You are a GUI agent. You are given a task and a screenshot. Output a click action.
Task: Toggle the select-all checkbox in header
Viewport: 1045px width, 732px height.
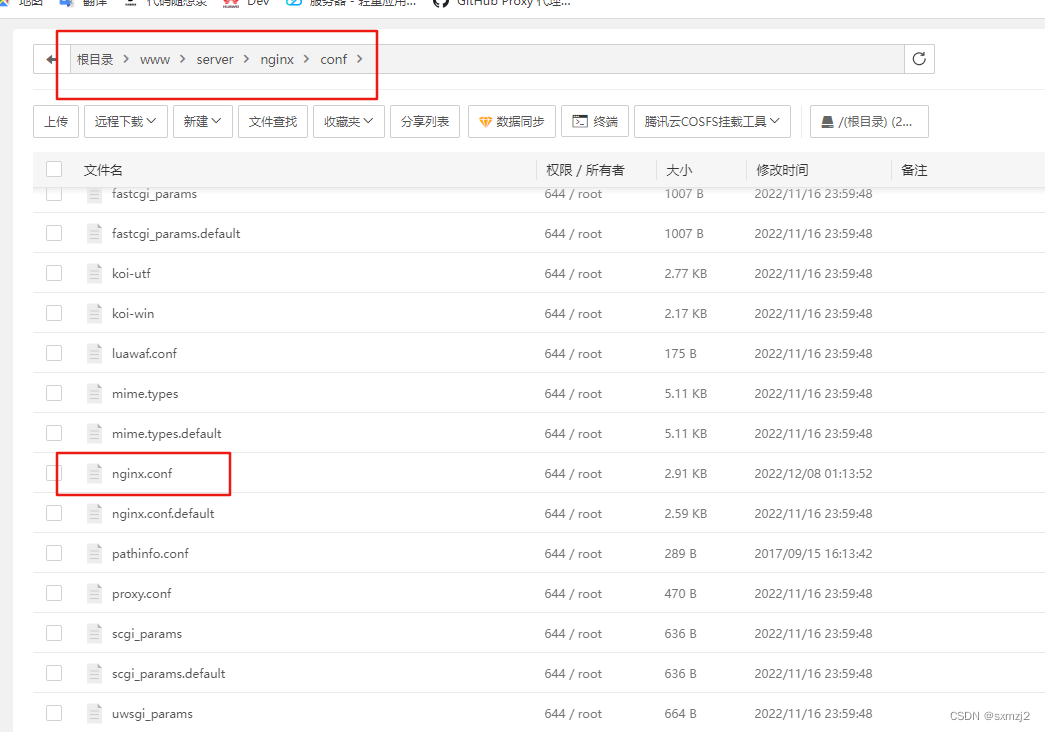click(x=54, y=169)
